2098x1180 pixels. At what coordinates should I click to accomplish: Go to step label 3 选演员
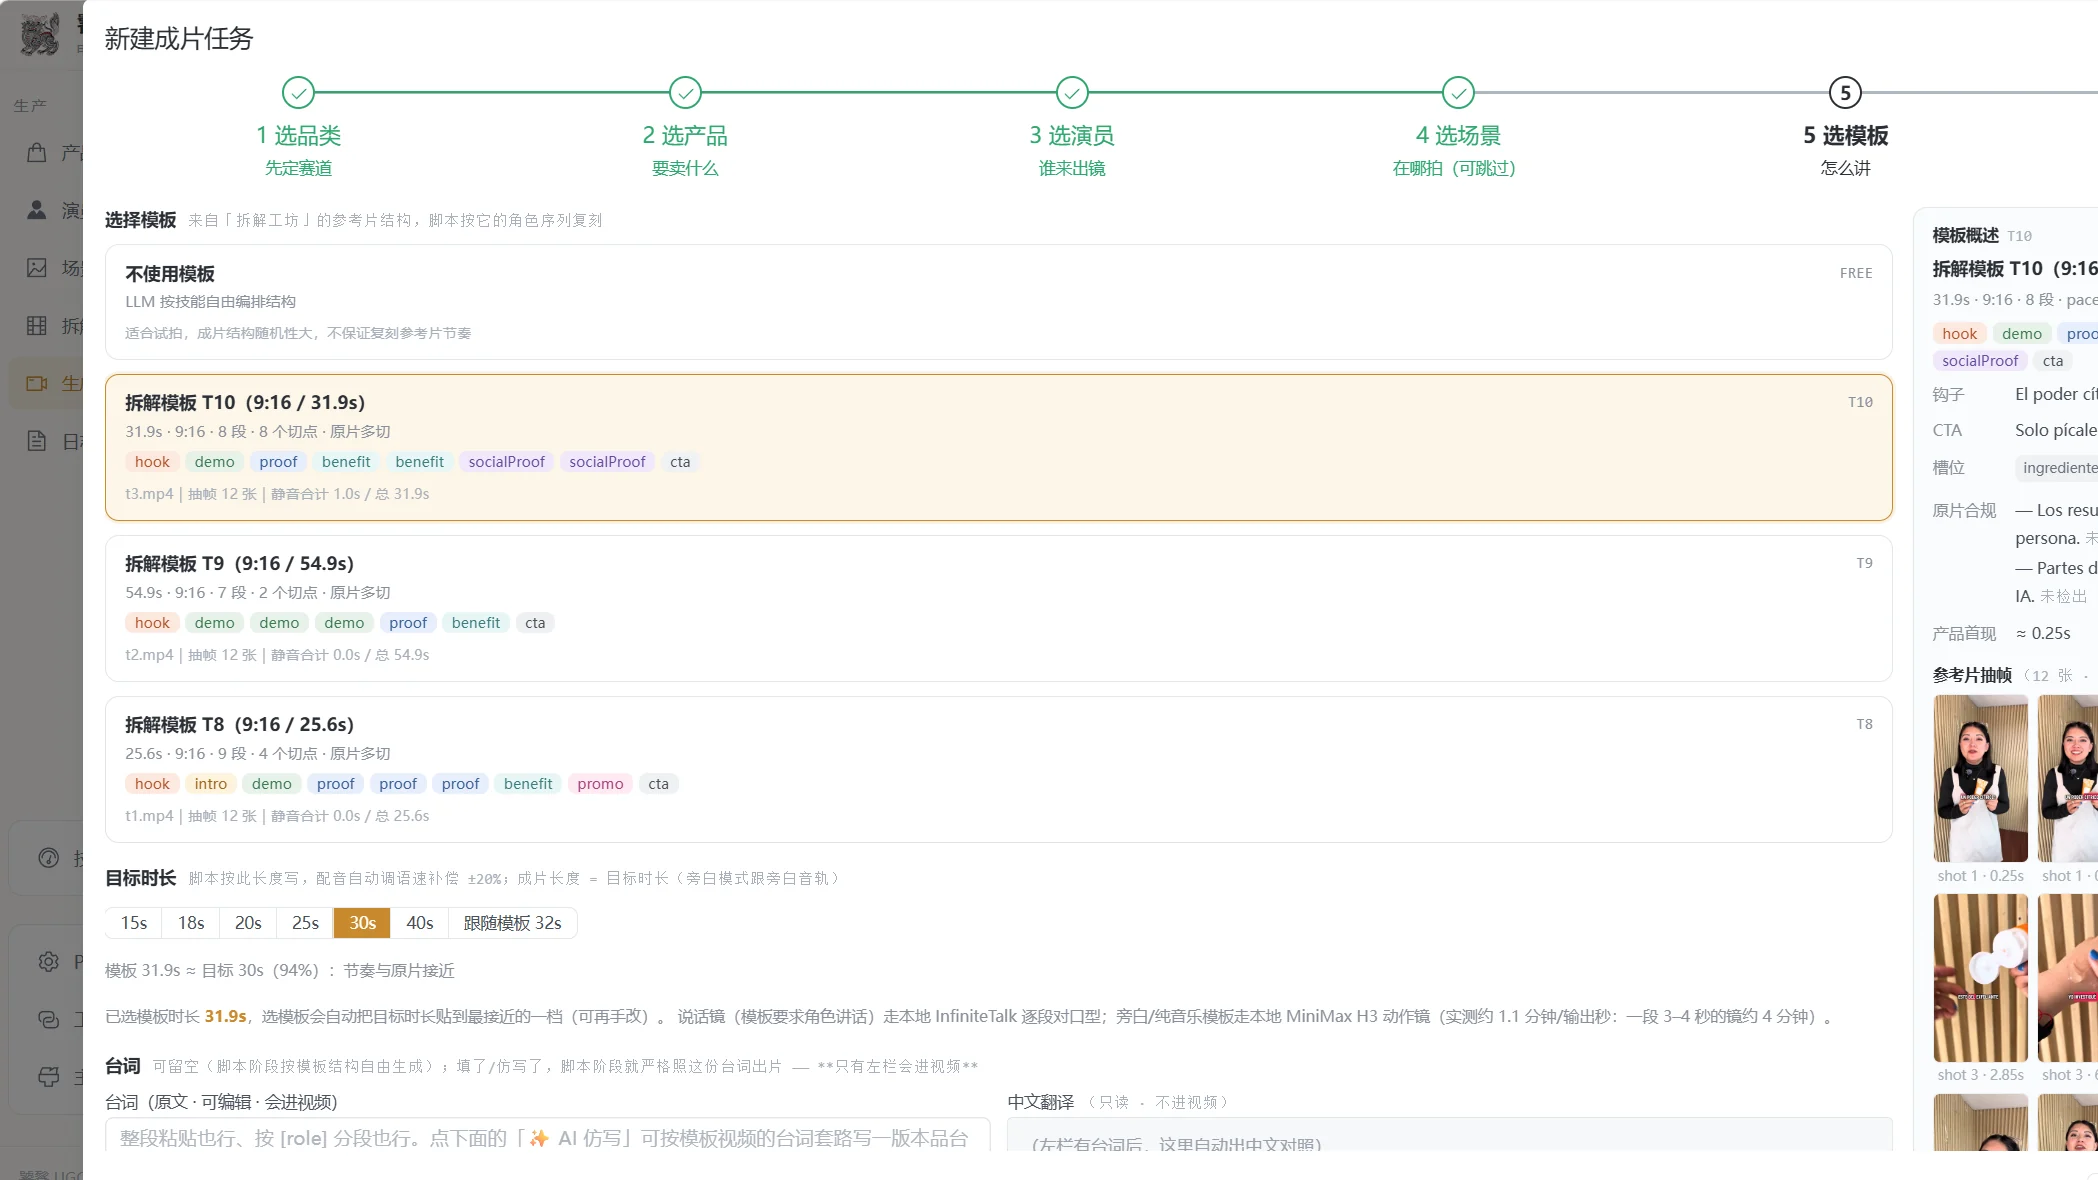(x=1072, y=136)
